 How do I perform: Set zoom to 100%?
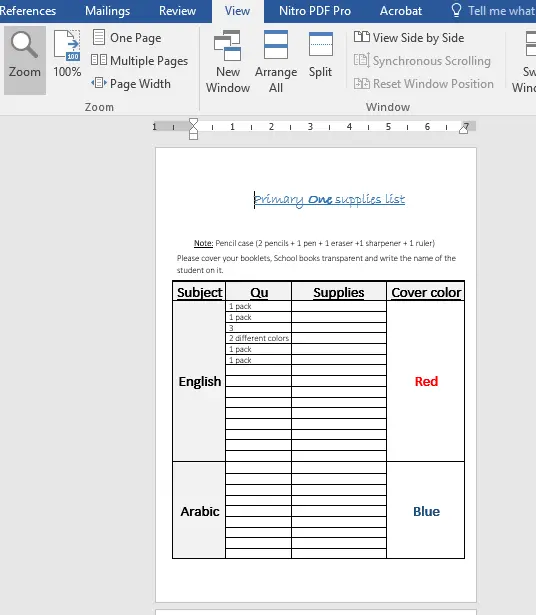point(67,54)
